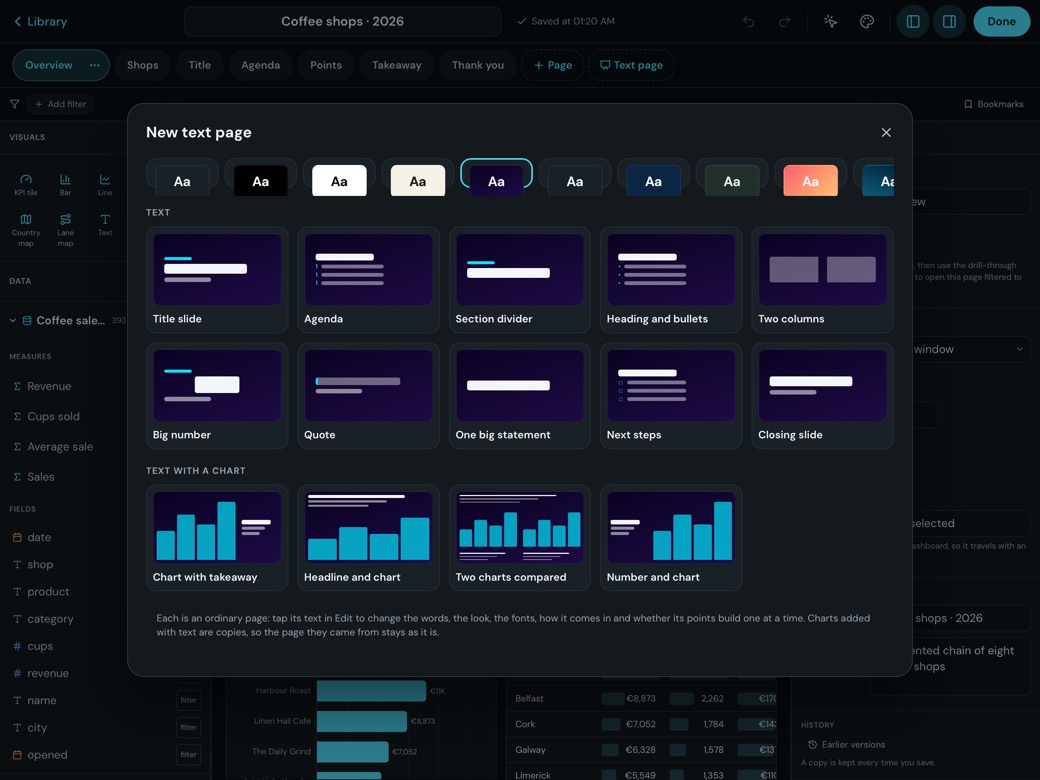Pick the black Aa theme swatch
This screenshot has width=1040, height=780.
[x=261, y=178]
